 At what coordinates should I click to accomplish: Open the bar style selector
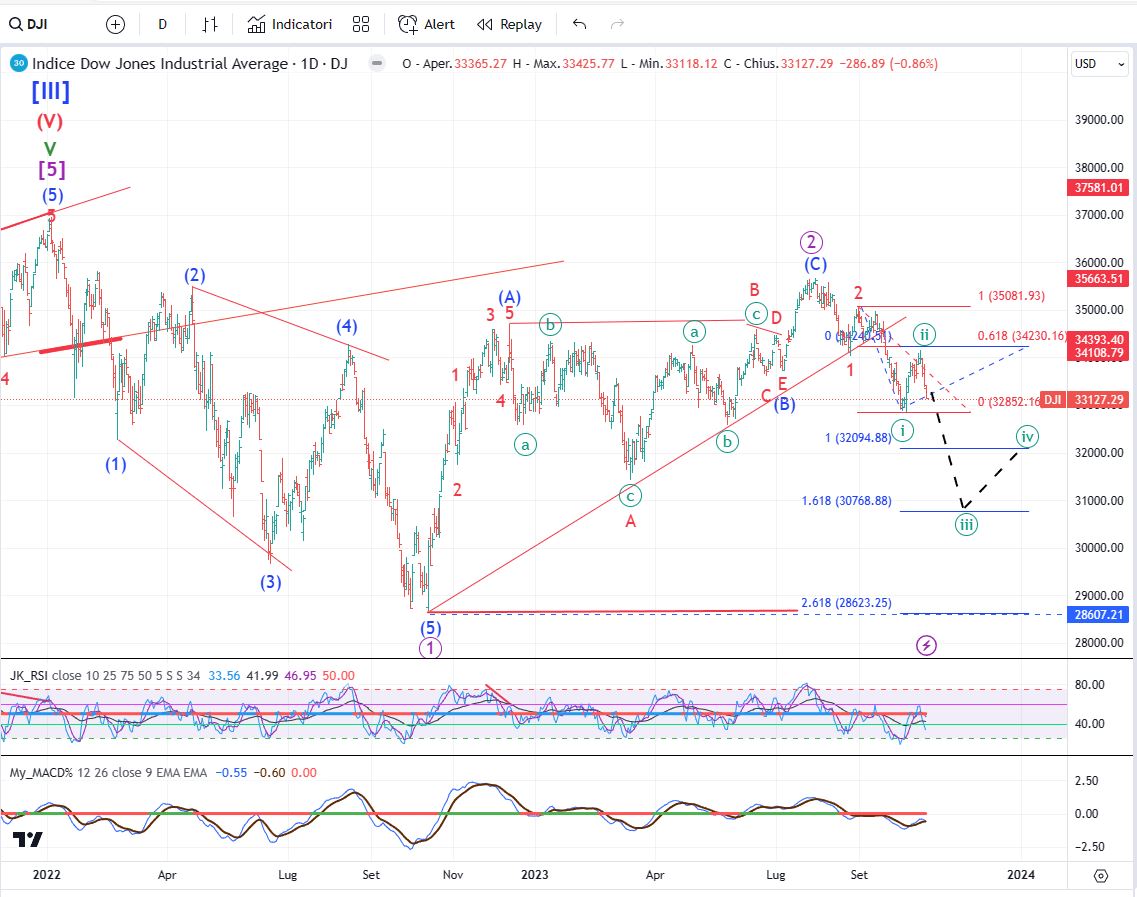coord(210,25)
